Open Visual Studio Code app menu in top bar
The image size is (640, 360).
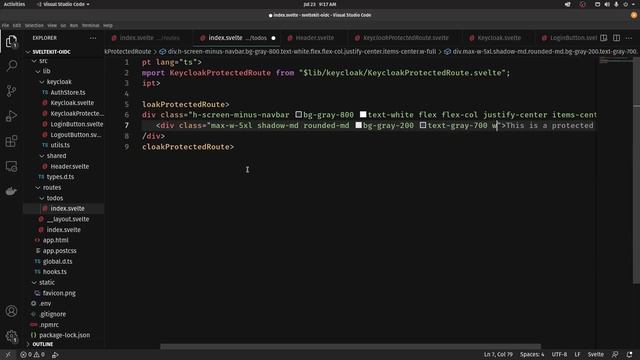click(x=63, y=4)
